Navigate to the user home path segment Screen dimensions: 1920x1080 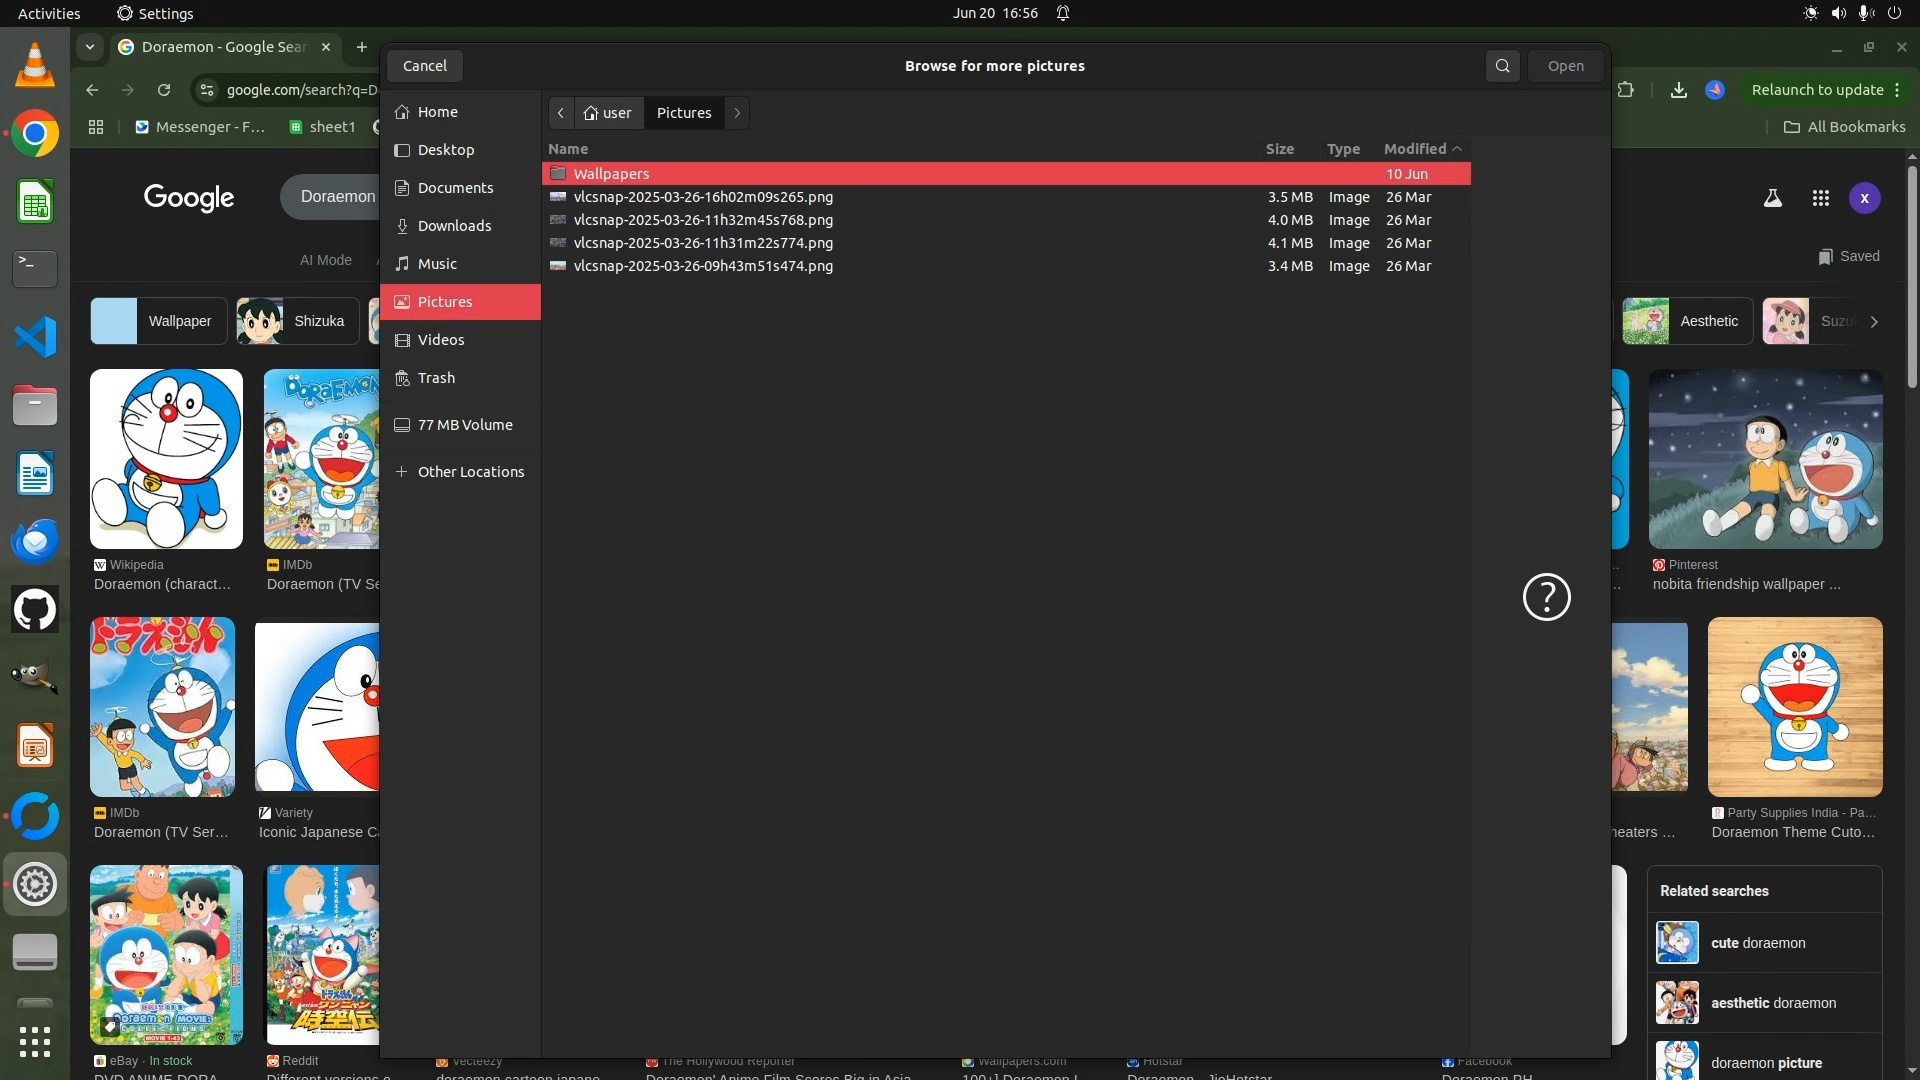[608, 113]
